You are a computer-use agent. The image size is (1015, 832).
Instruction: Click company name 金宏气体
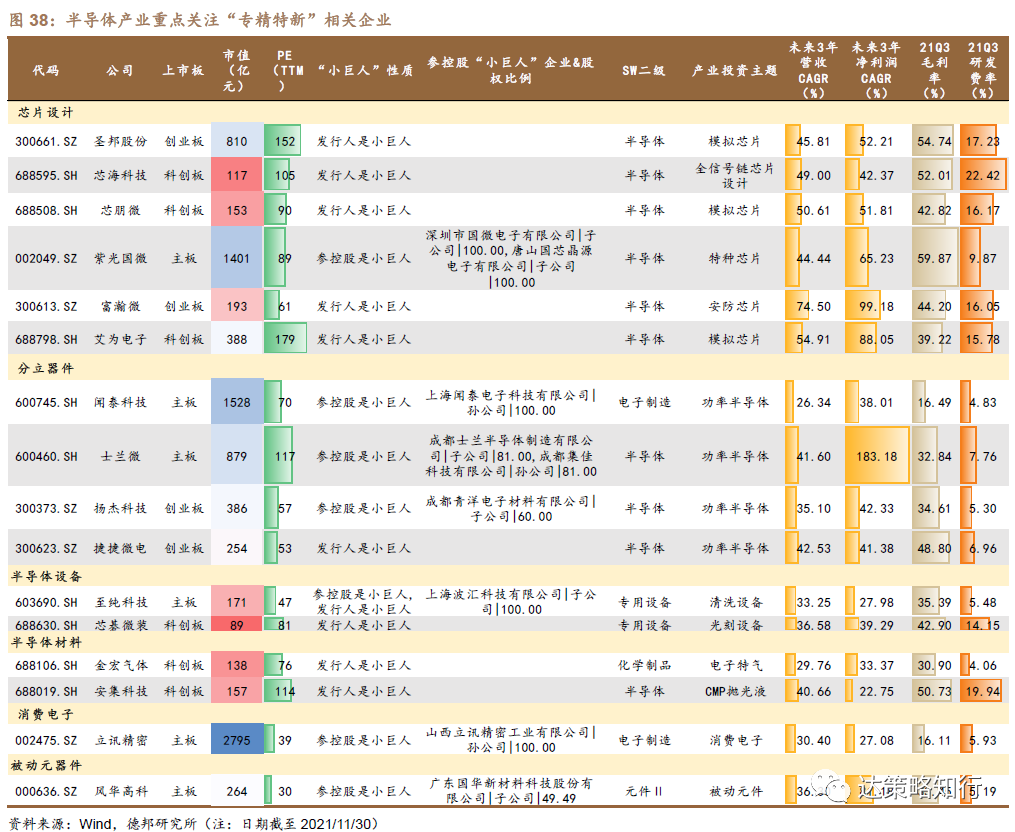click(120, 665)
